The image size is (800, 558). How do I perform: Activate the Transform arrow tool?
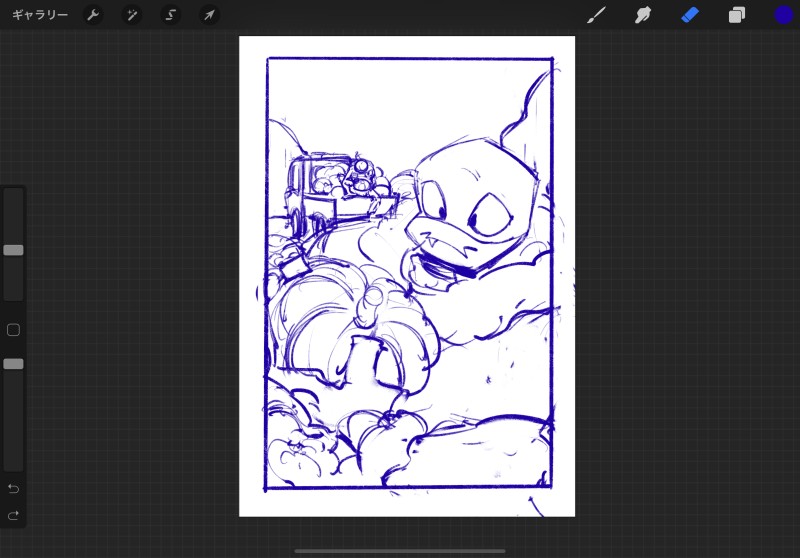click(209, 15)
